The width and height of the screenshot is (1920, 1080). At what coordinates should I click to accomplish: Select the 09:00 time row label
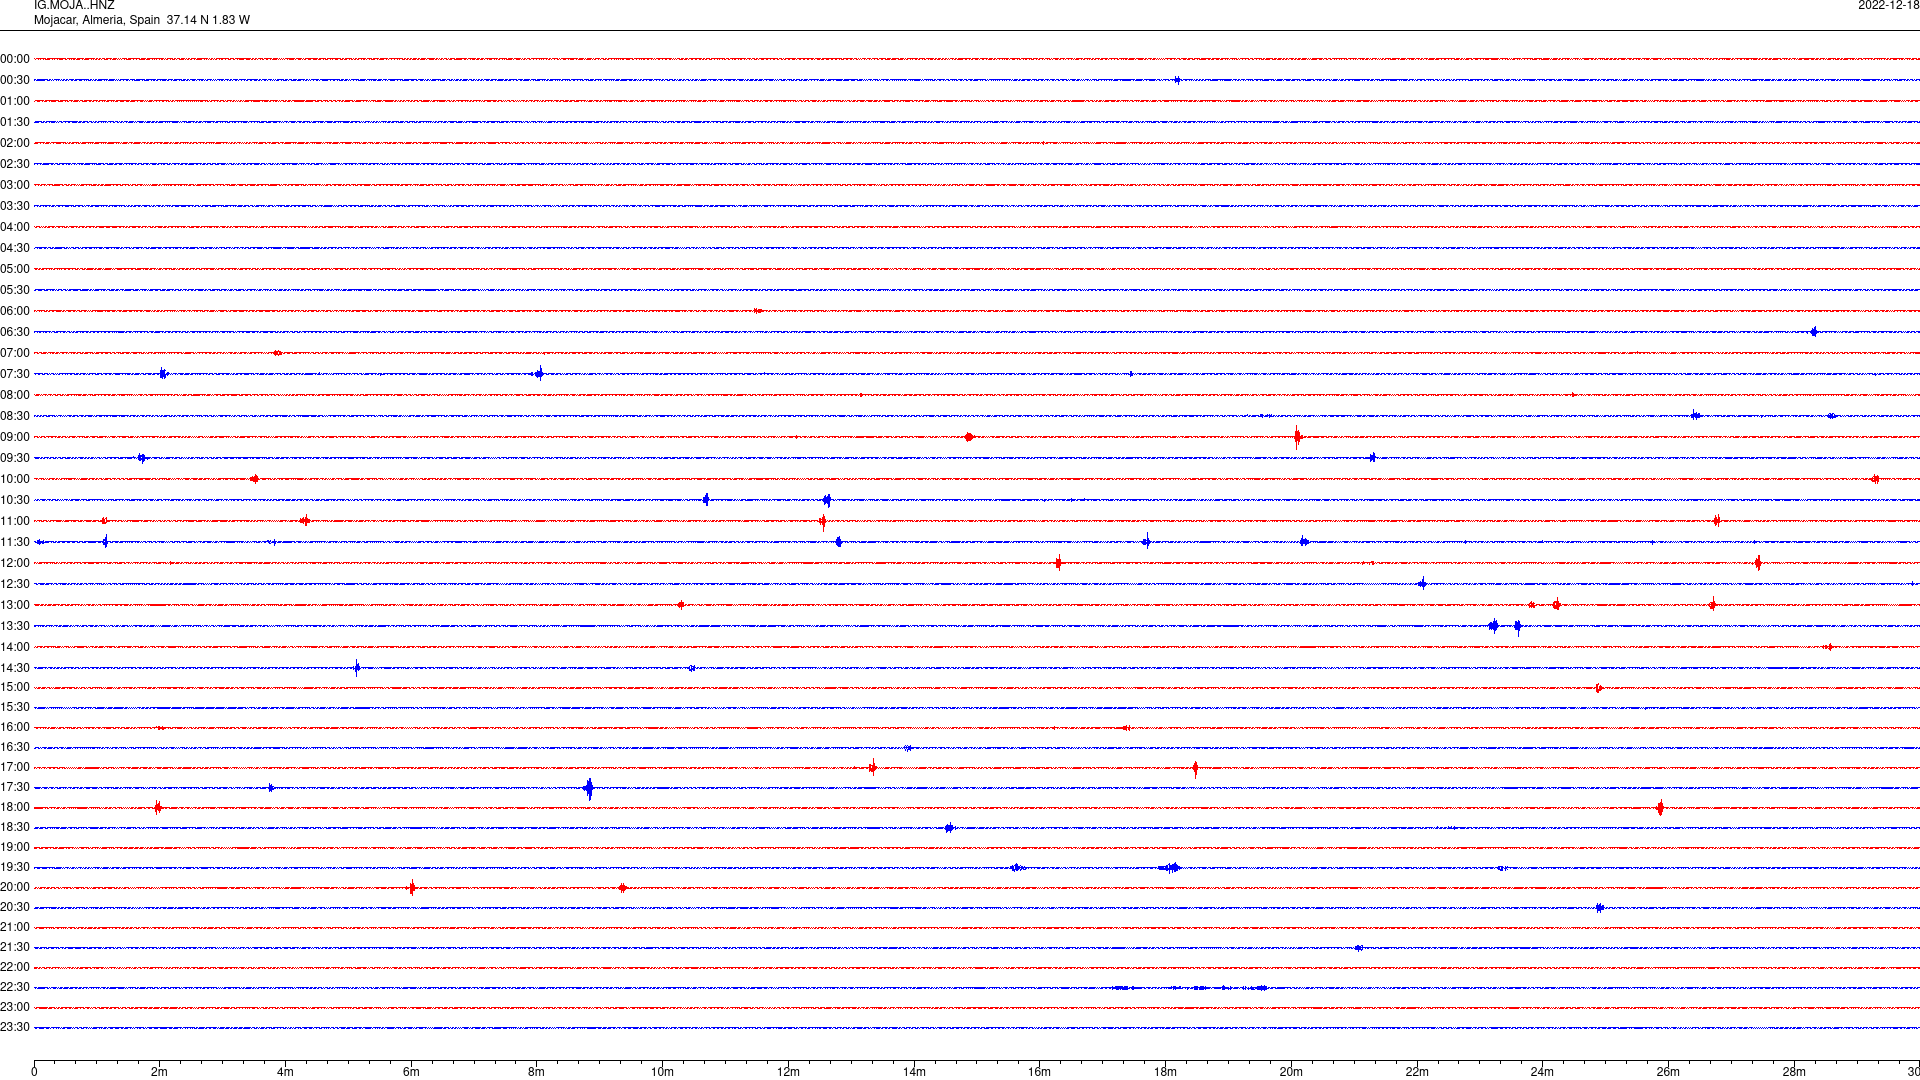[15, 437]
